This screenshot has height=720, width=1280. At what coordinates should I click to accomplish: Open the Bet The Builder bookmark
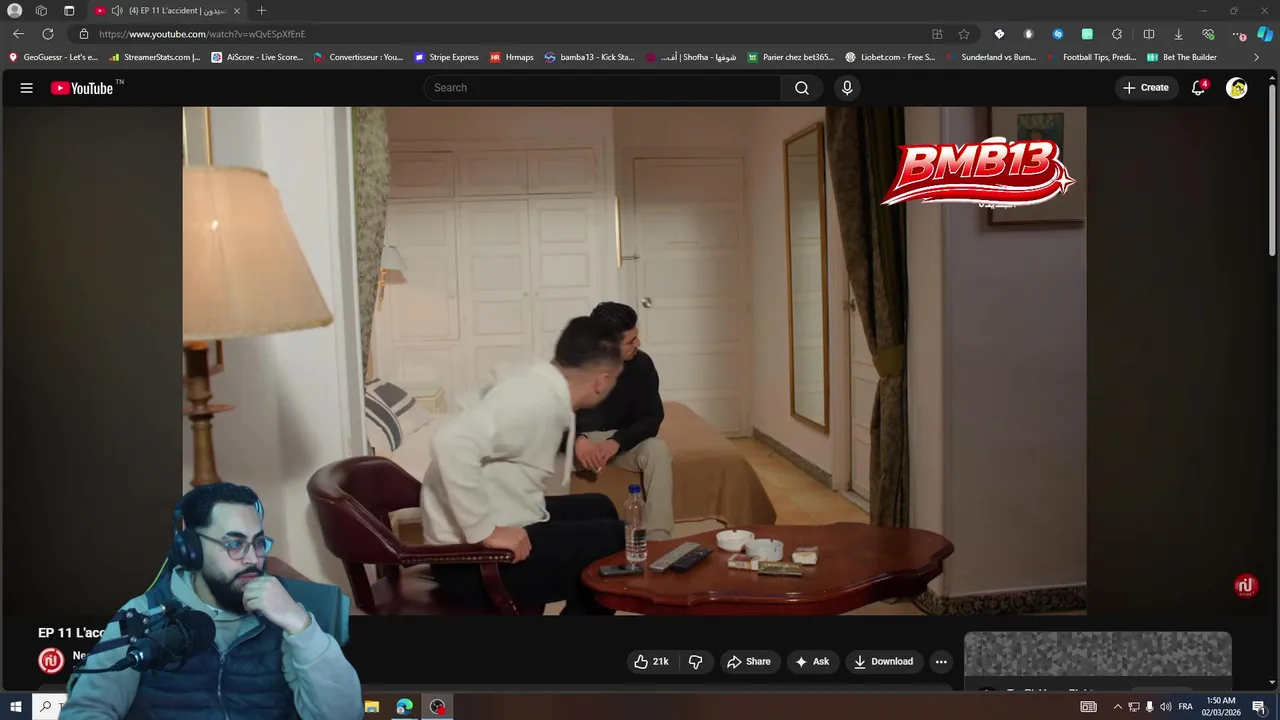[x=1182, y=57]
